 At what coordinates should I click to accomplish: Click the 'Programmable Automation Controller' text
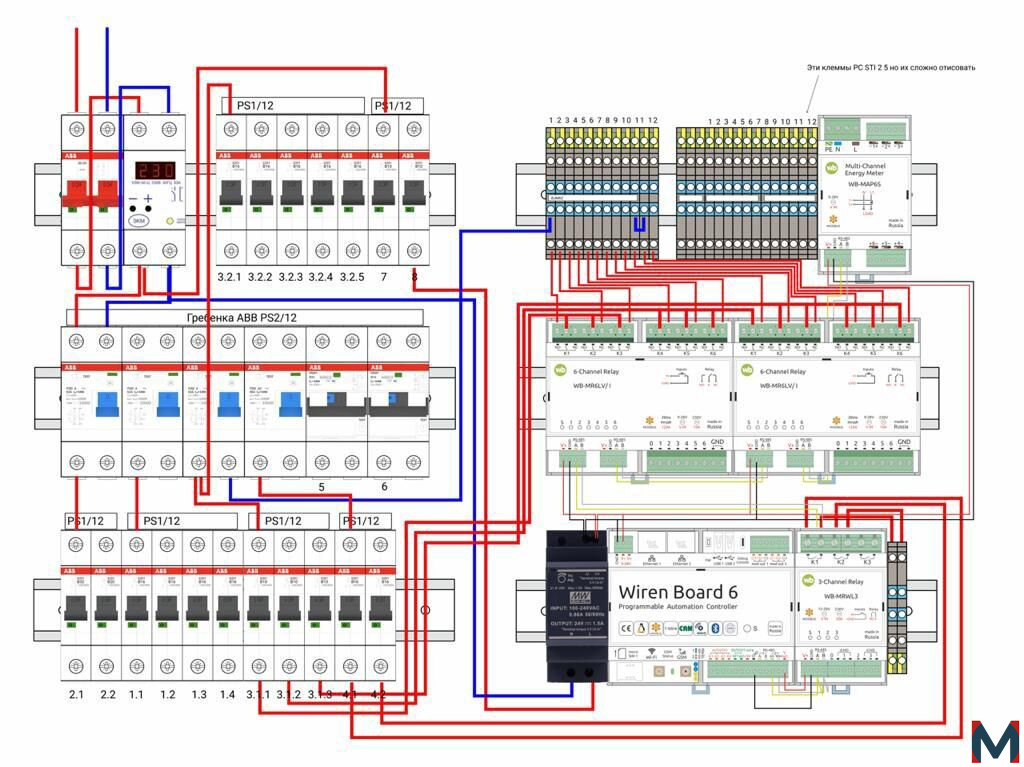(678, 607)
